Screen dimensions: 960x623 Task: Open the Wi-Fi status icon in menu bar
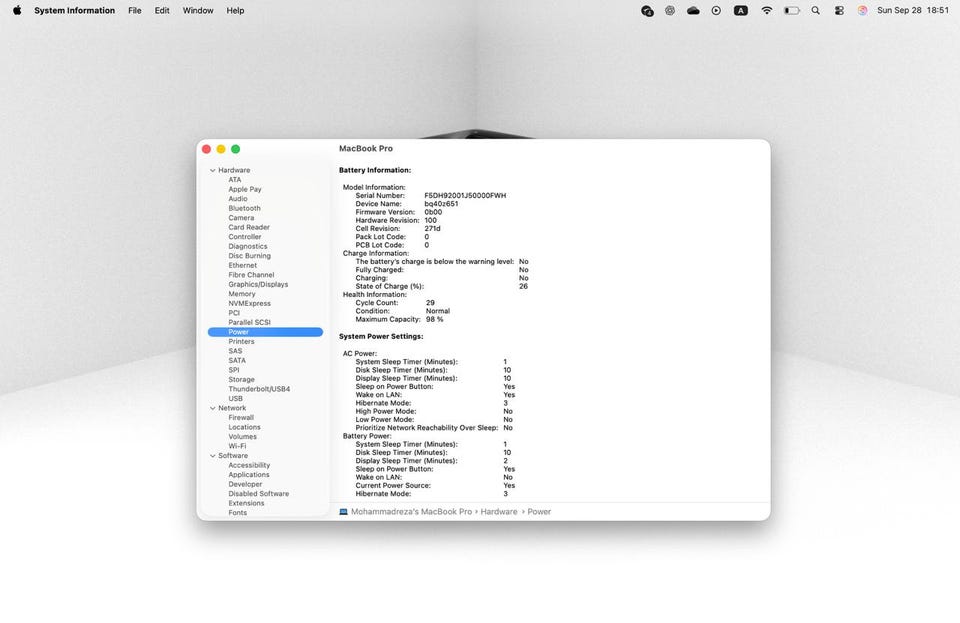click(766, 10)
